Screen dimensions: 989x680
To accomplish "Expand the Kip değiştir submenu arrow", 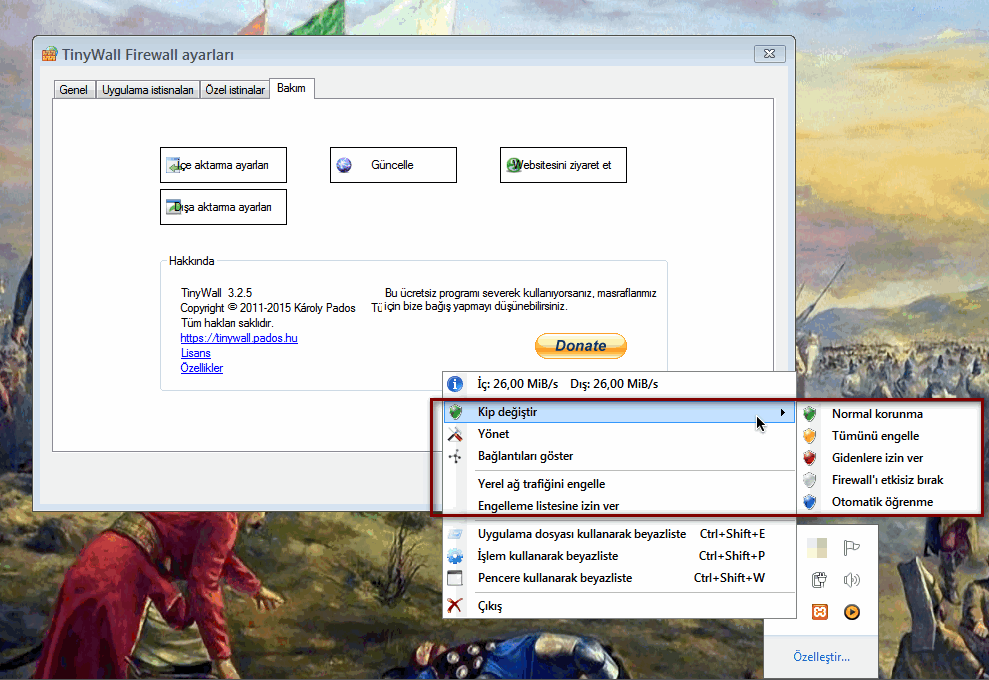I will click(783, 412).
